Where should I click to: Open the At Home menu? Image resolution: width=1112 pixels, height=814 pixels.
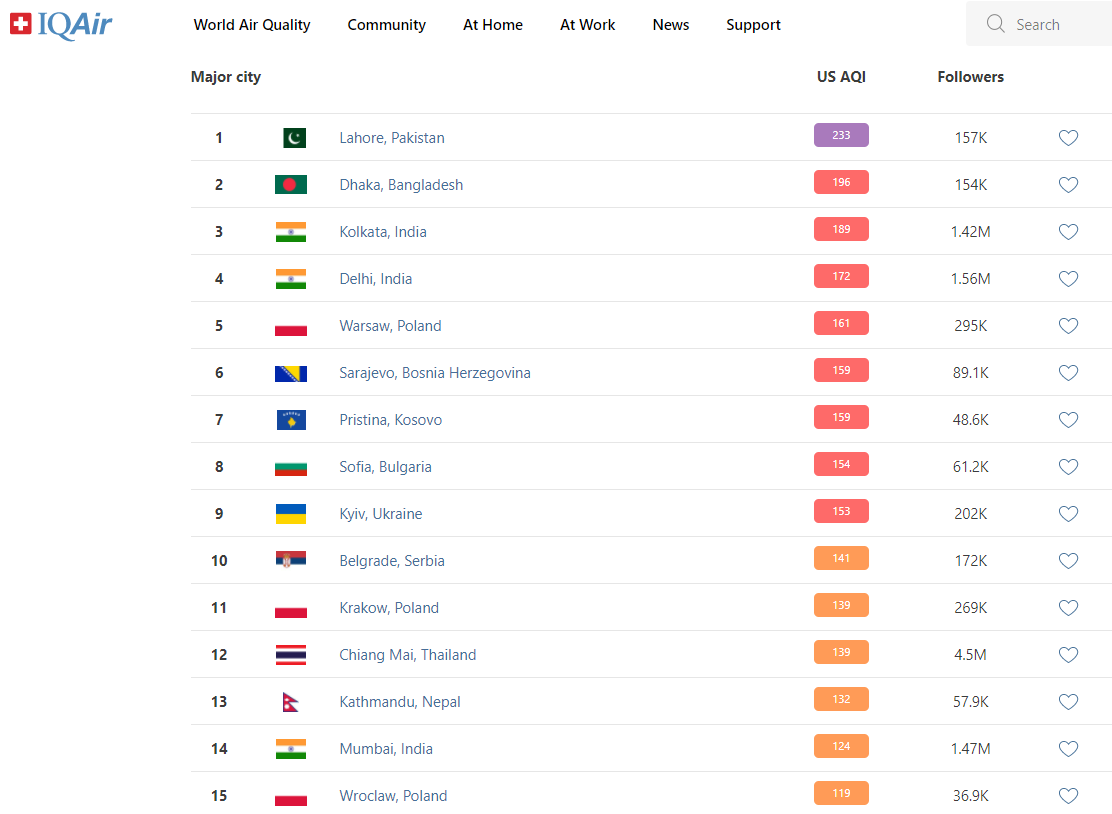pyautogui.click(x=493, y=25)
